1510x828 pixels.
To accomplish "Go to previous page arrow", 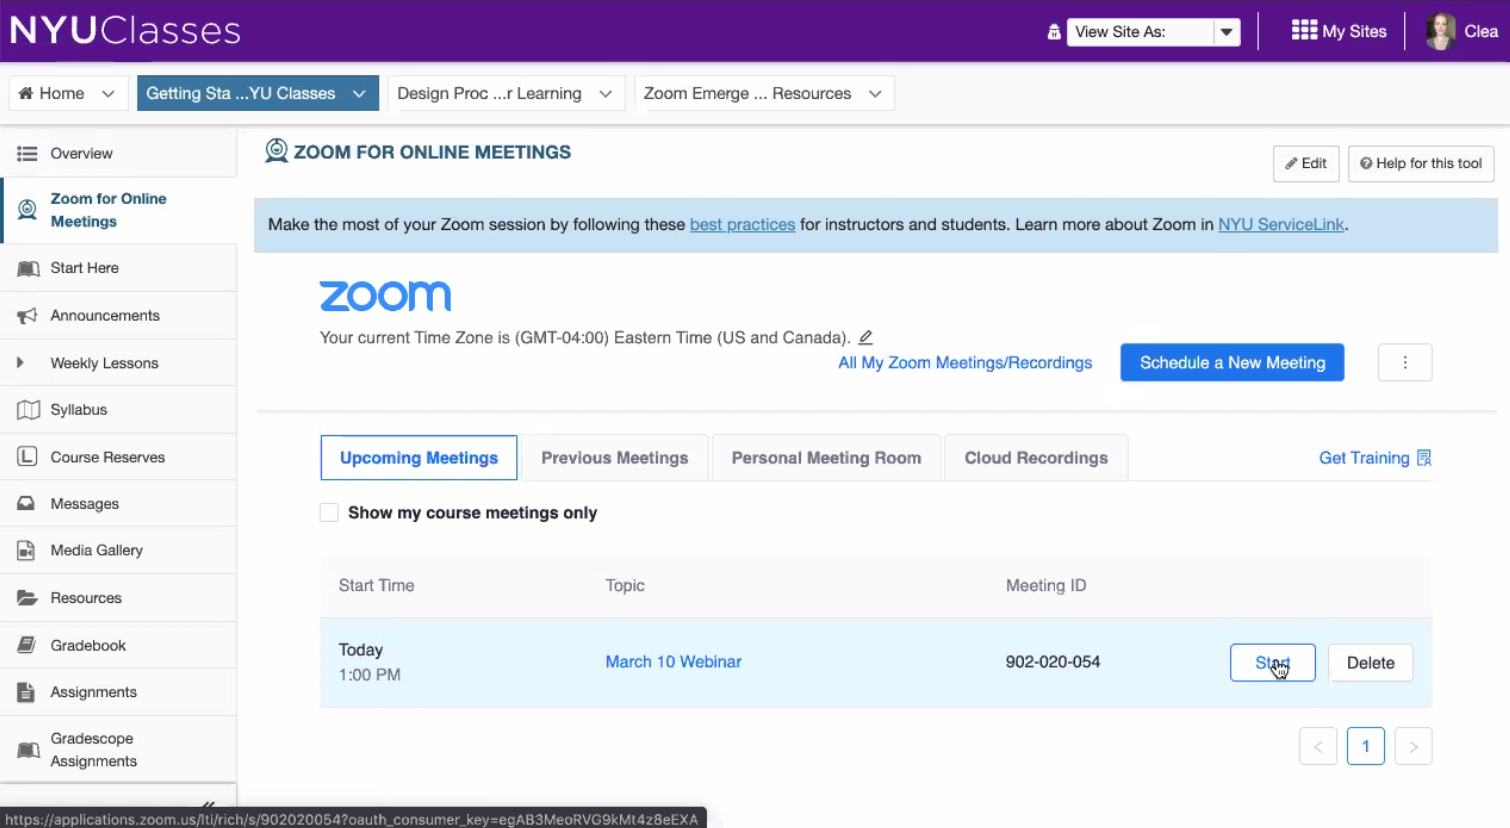I will [1318, 746].
